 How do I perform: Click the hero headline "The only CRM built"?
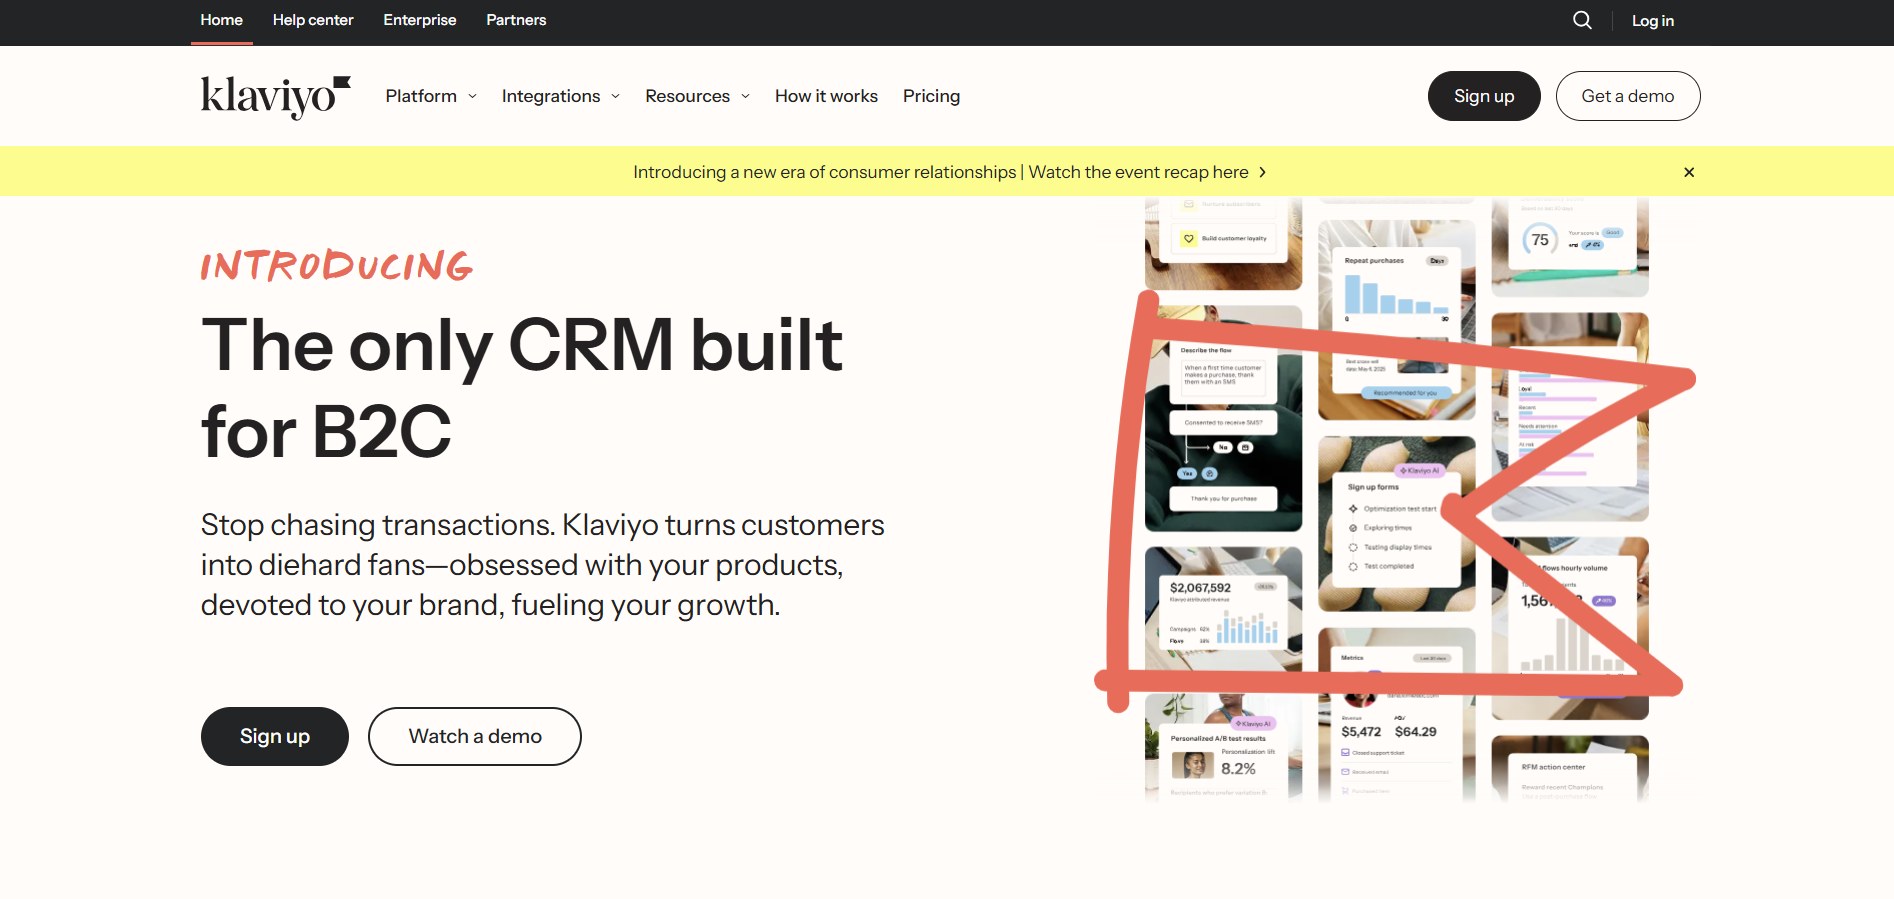522,345
